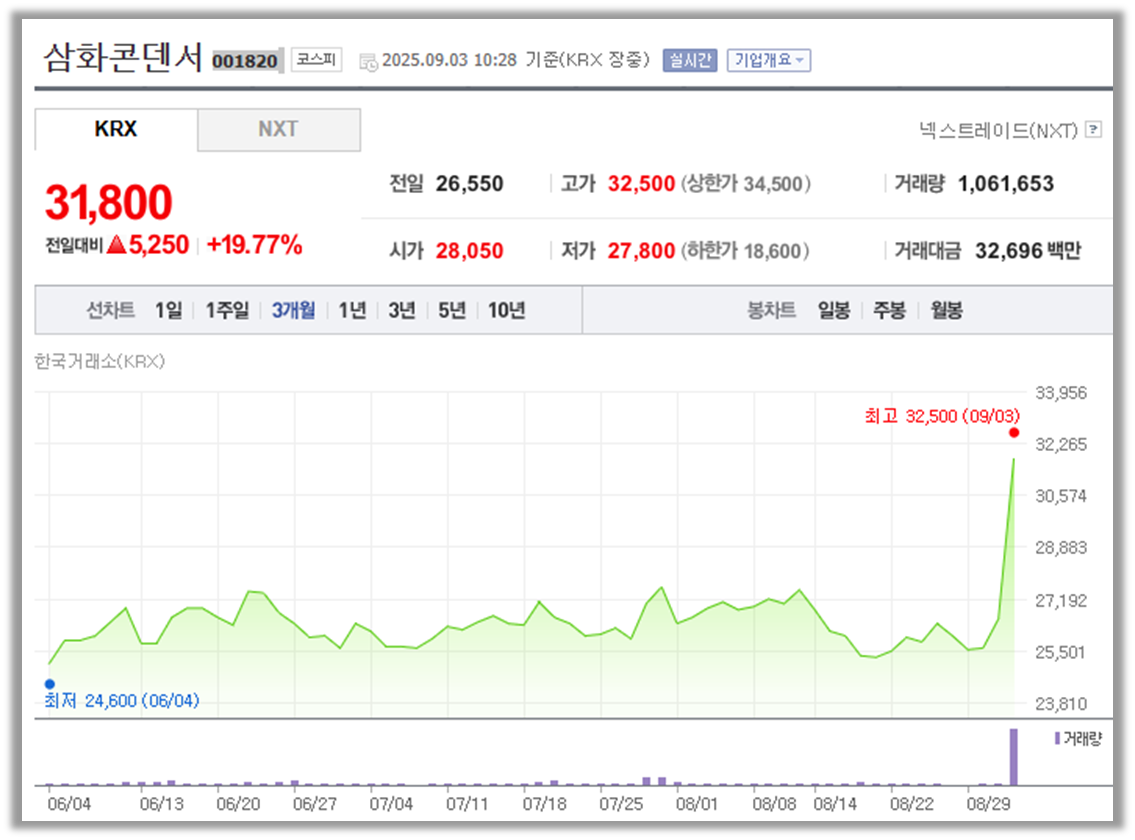
Task: Click the 하한가 18,600 limit text
Action: [745, 251]
